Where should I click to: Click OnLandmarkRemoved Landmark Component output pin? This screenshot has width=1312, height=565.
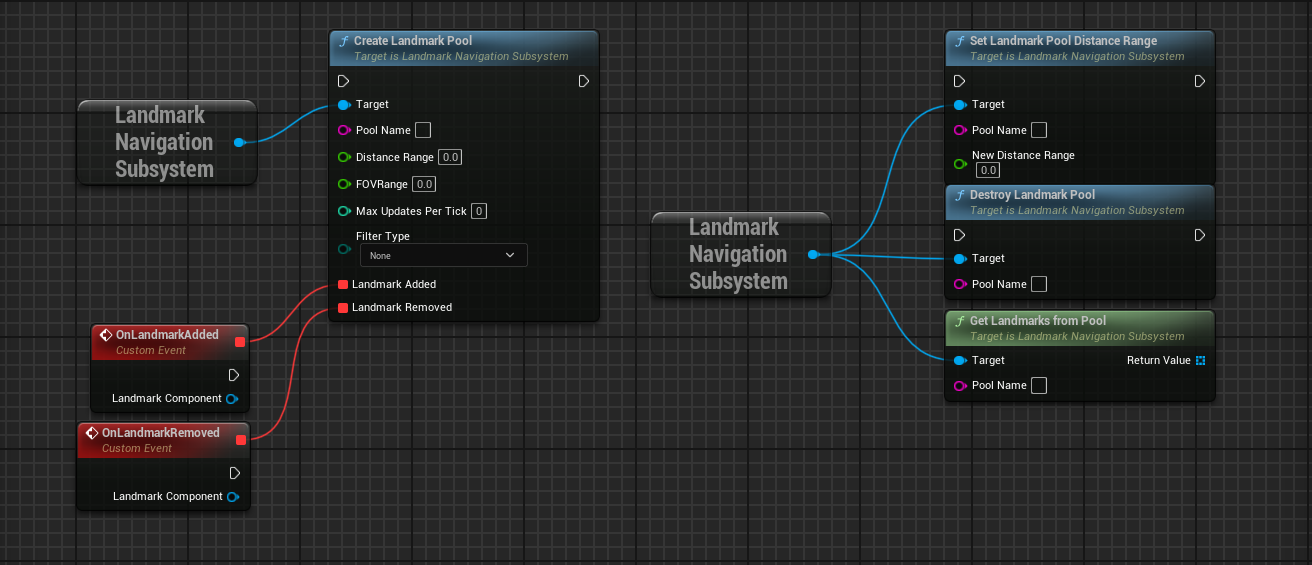pos(233,496)
